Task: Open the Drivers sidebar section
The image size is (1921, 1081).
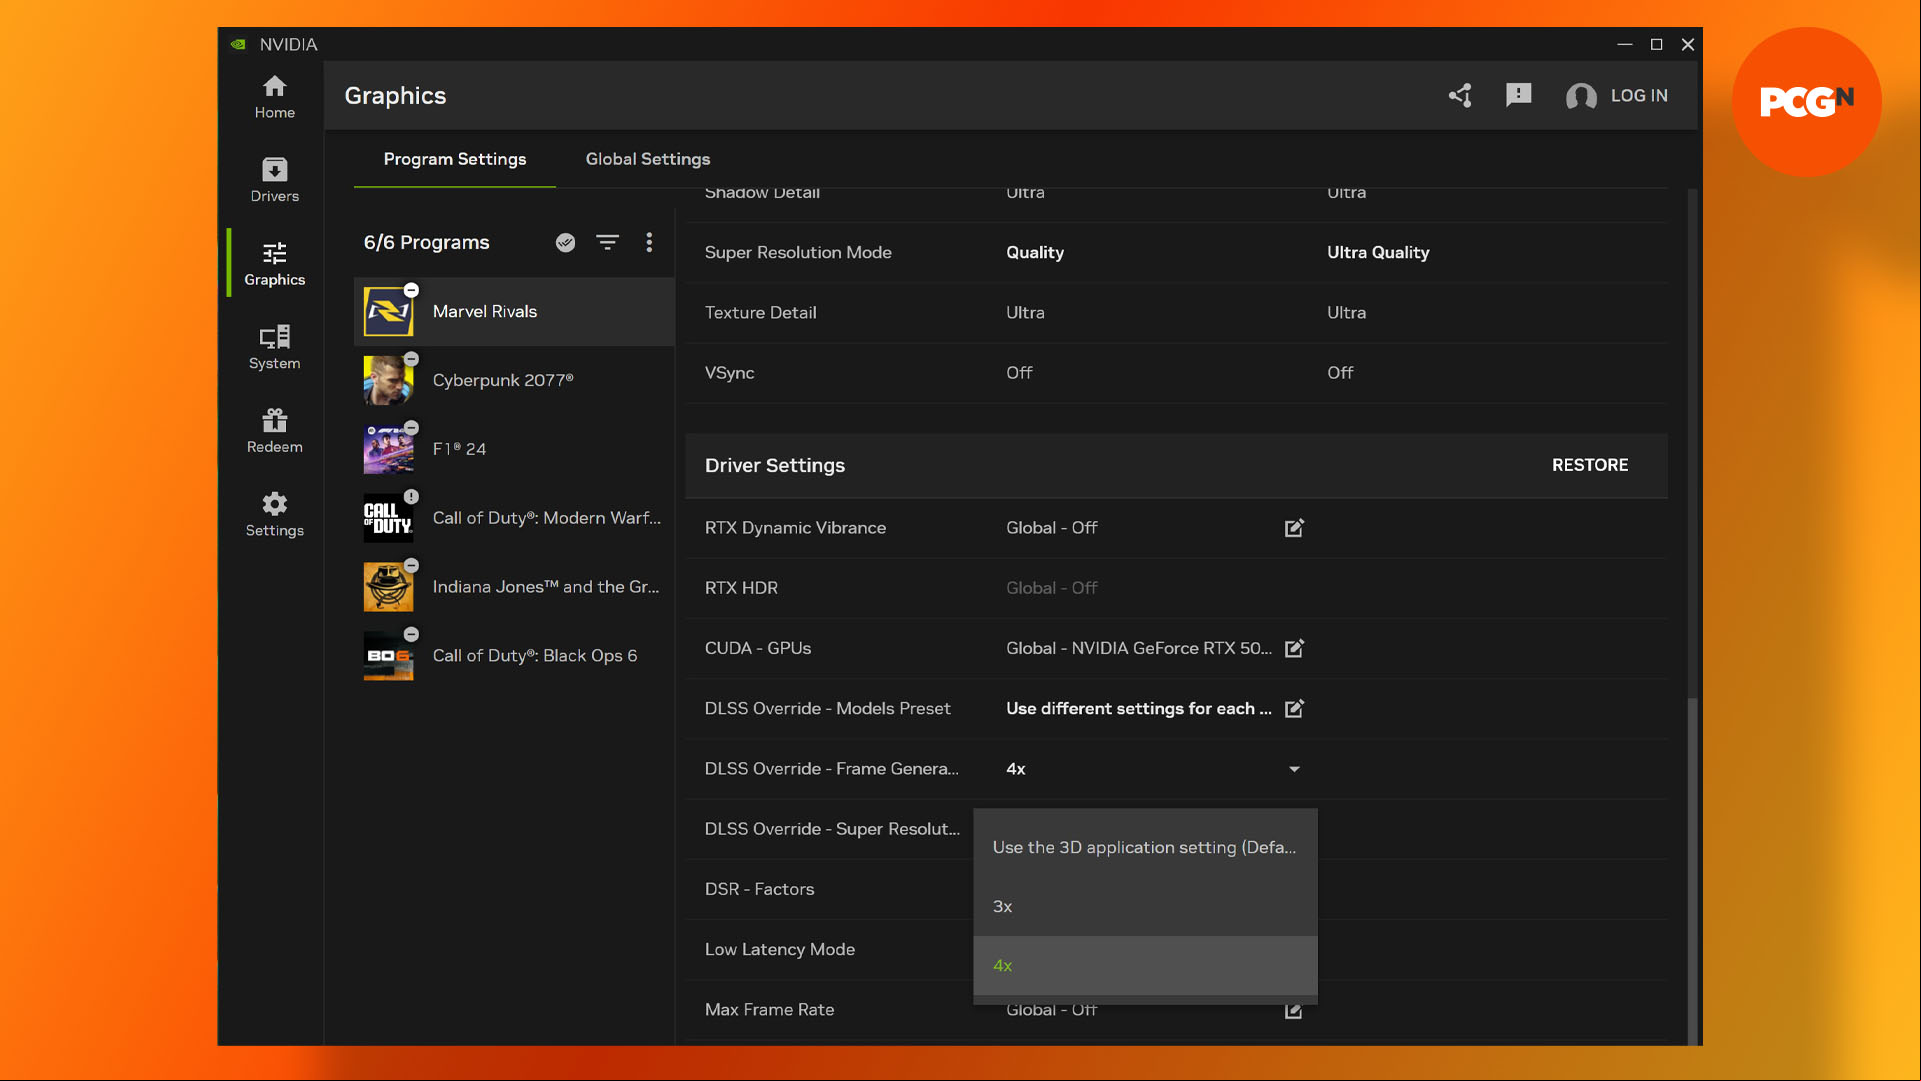Action: 274,180
